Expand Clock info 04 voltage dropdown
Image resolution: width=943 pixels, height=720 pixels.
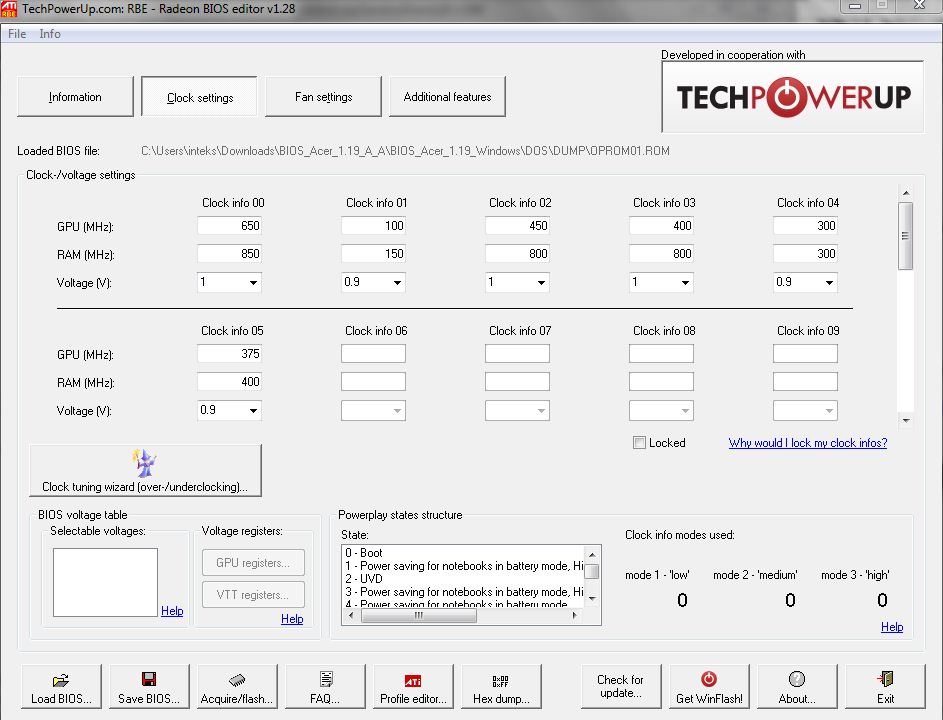(829, 283)
